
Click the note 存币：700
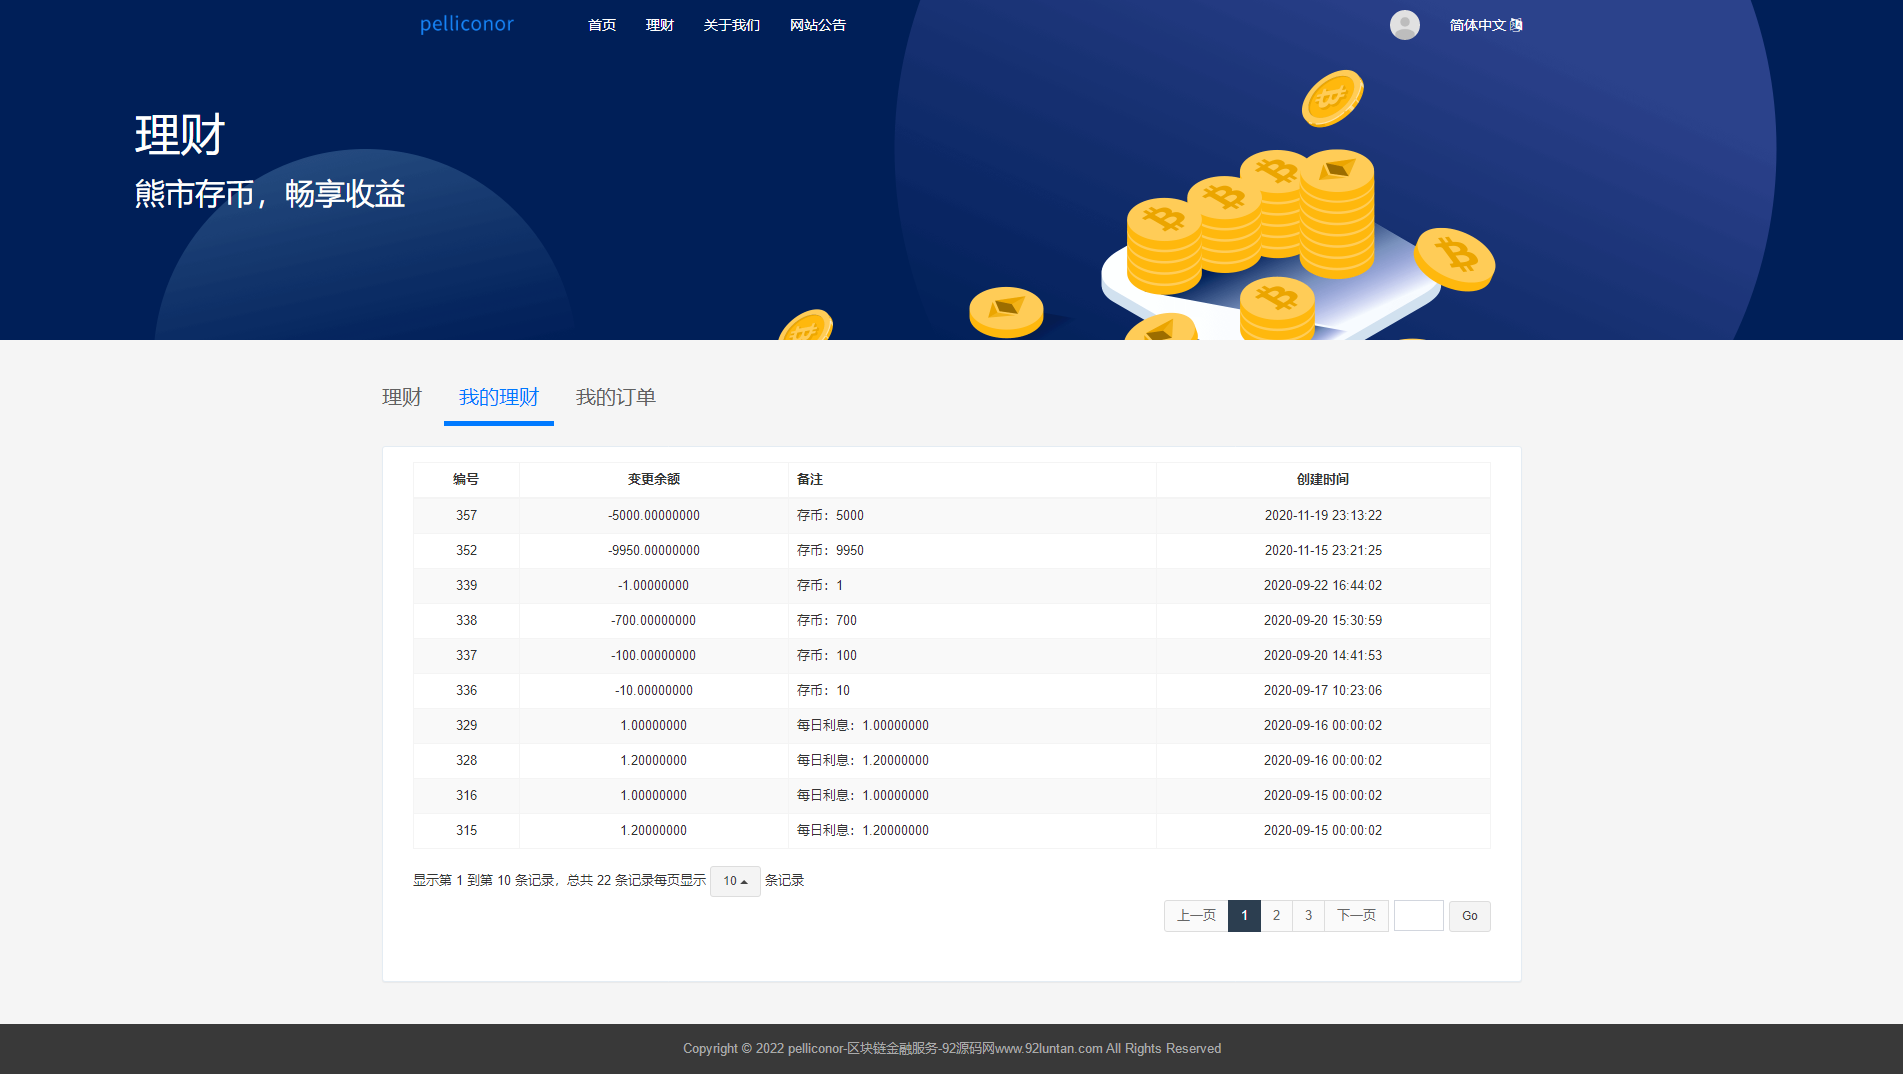tap(827, 621)
